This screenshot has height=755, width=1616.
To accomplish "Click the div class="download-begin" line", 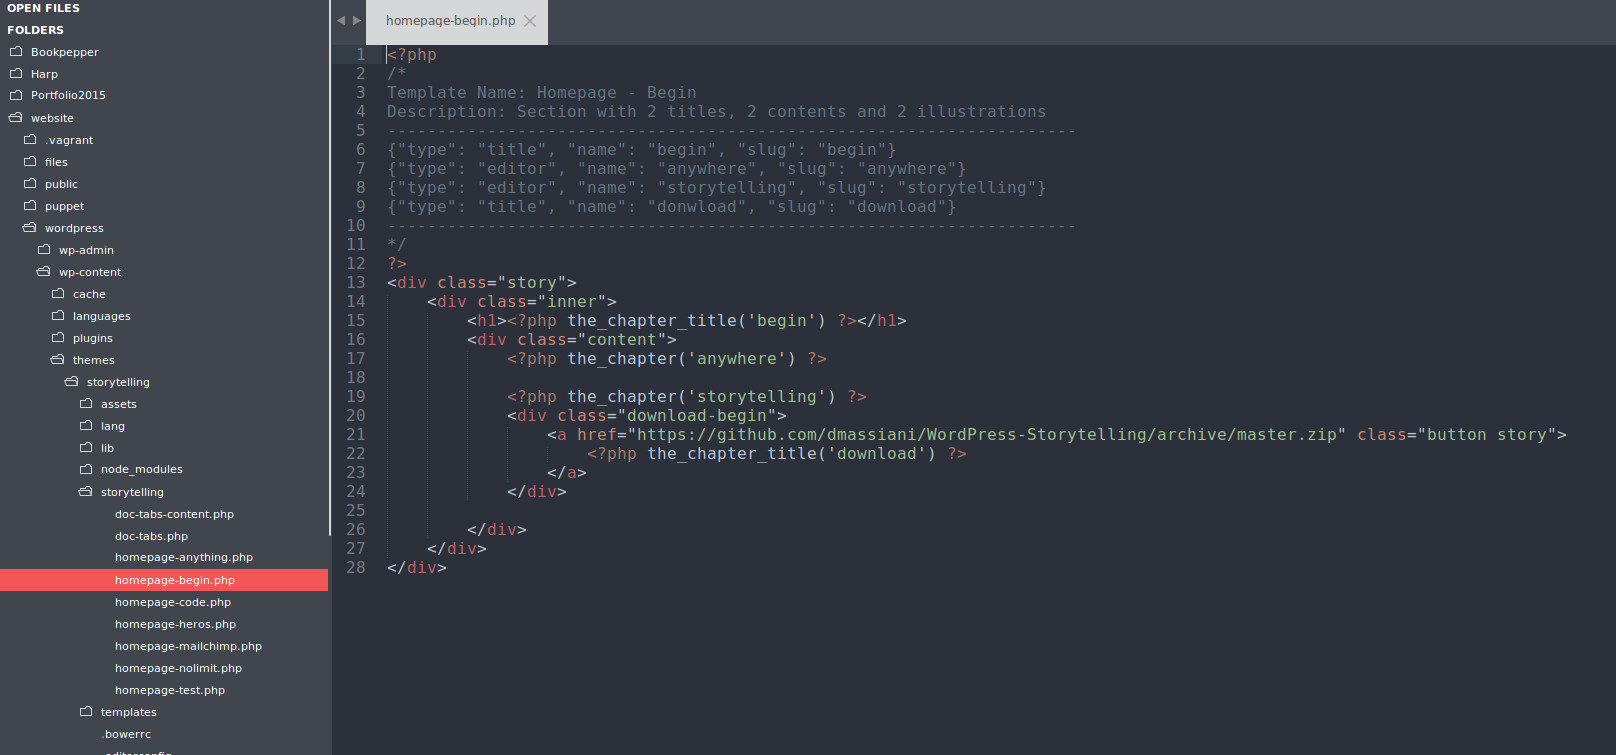I will pos(647,415).
